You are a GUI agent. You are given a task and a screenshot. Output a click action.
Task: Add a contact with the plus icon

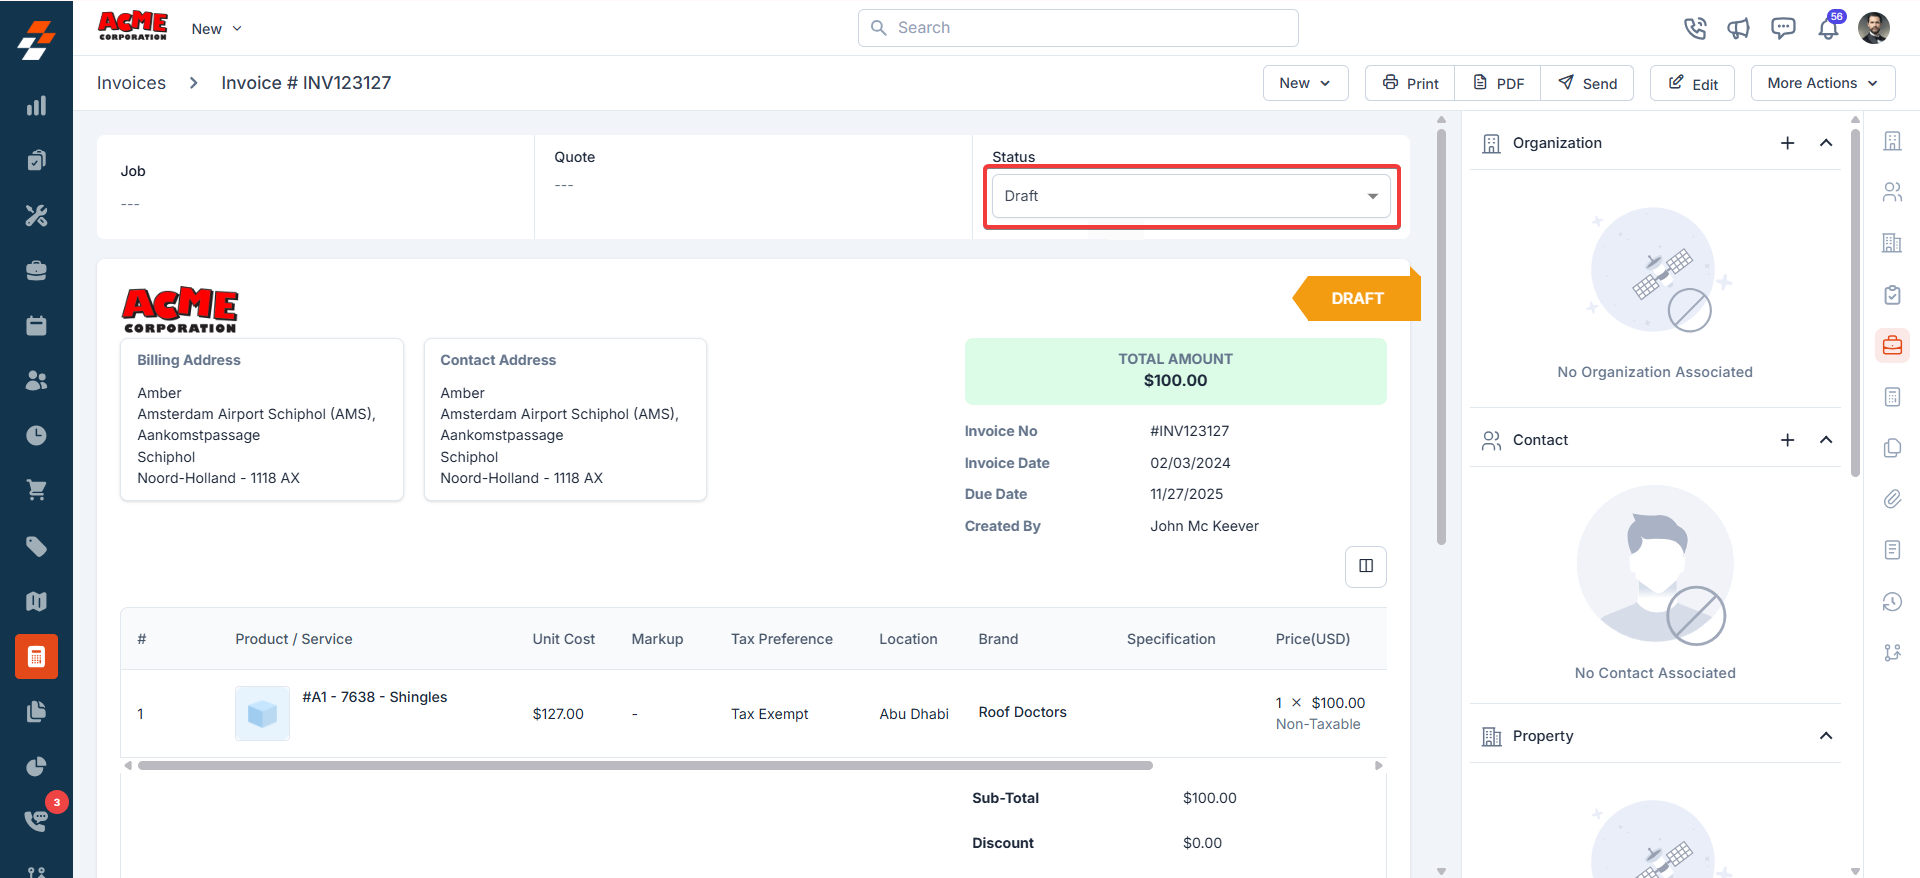tap(1788, 440)
